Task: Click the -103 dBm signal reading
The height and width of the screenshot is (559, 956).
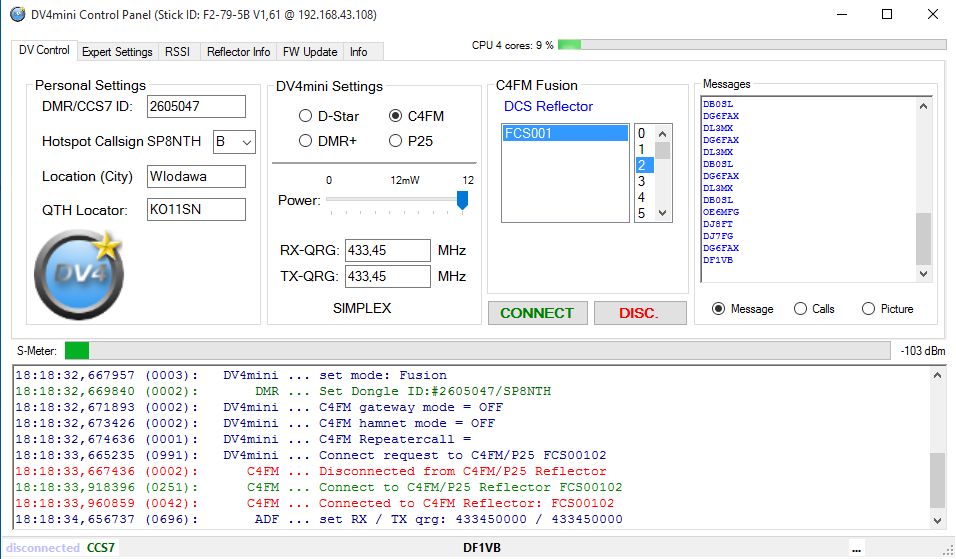Action: (x=922, y=351)
